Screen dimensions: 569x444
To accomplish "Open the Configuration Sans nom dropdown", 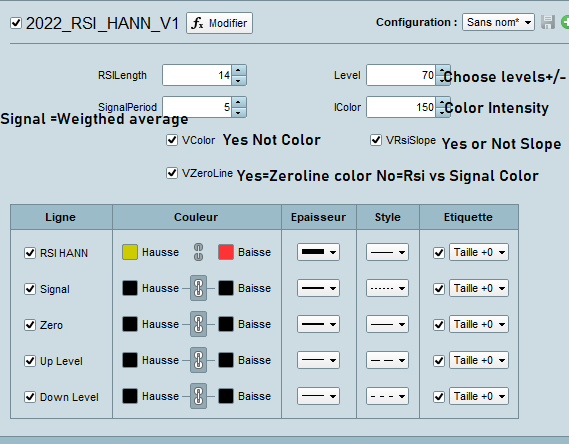I will tap(498, 22).
